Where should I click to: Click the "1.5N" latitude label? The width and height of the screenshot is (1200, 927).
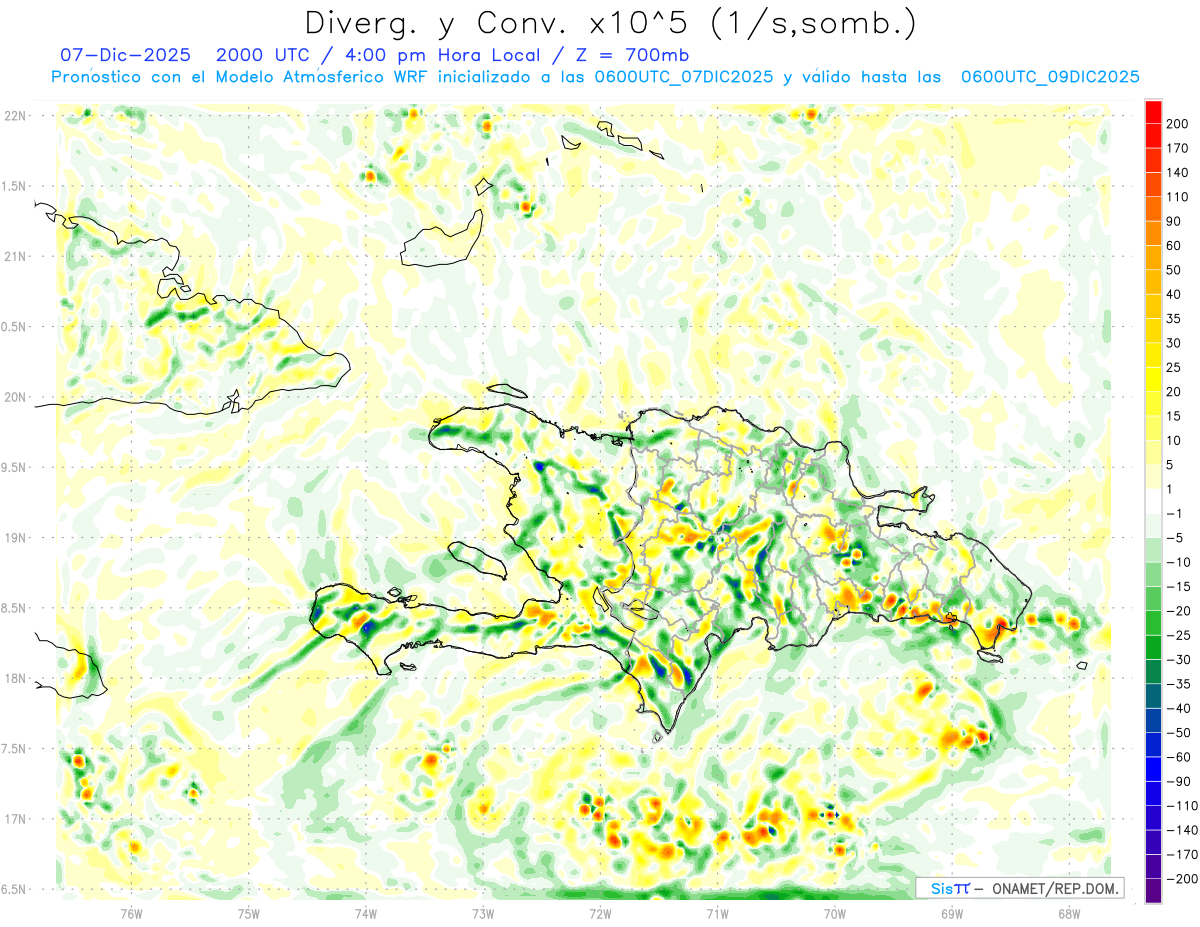14,186
